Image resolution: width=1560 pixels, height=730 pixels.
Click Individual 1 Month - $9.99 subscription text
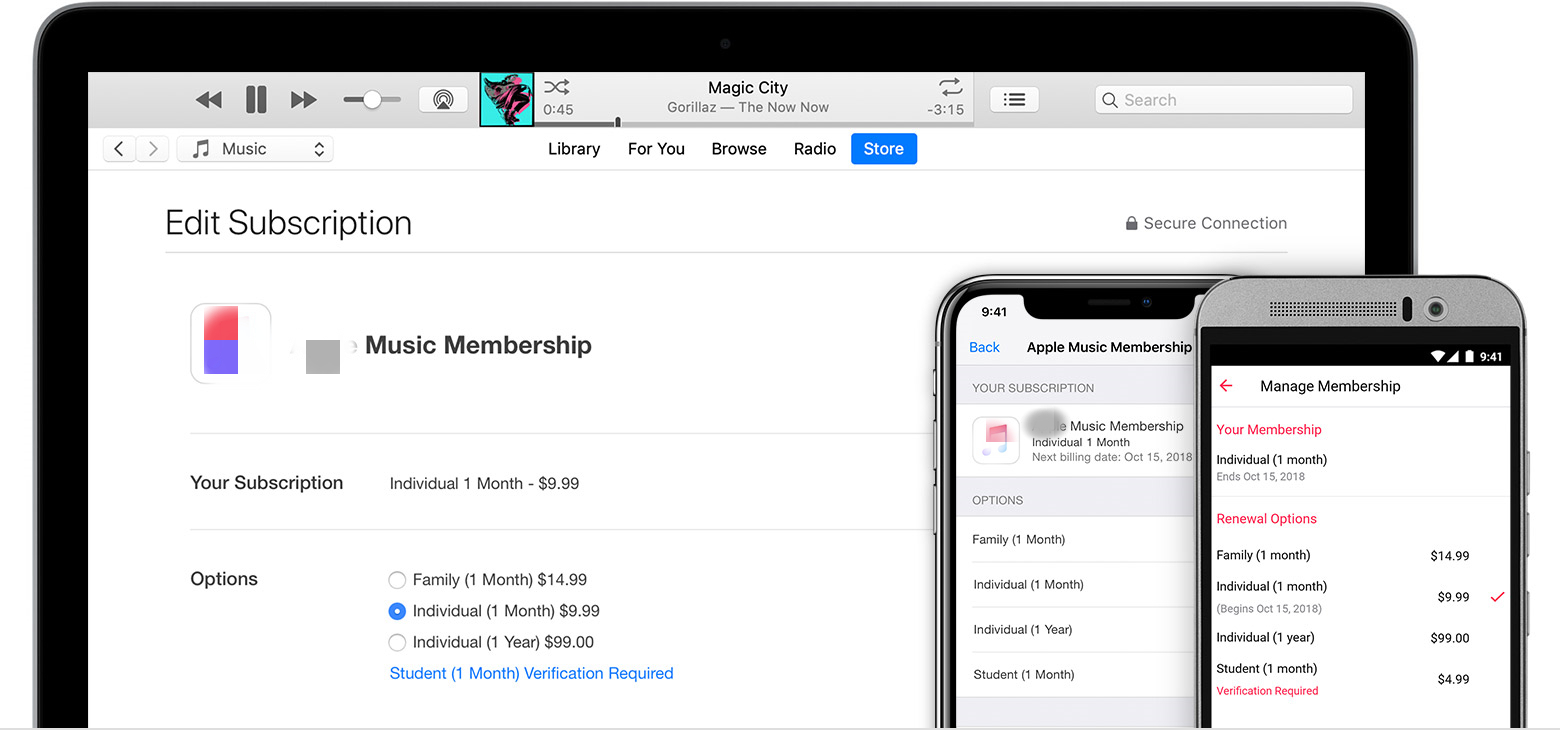pos(484,484)
